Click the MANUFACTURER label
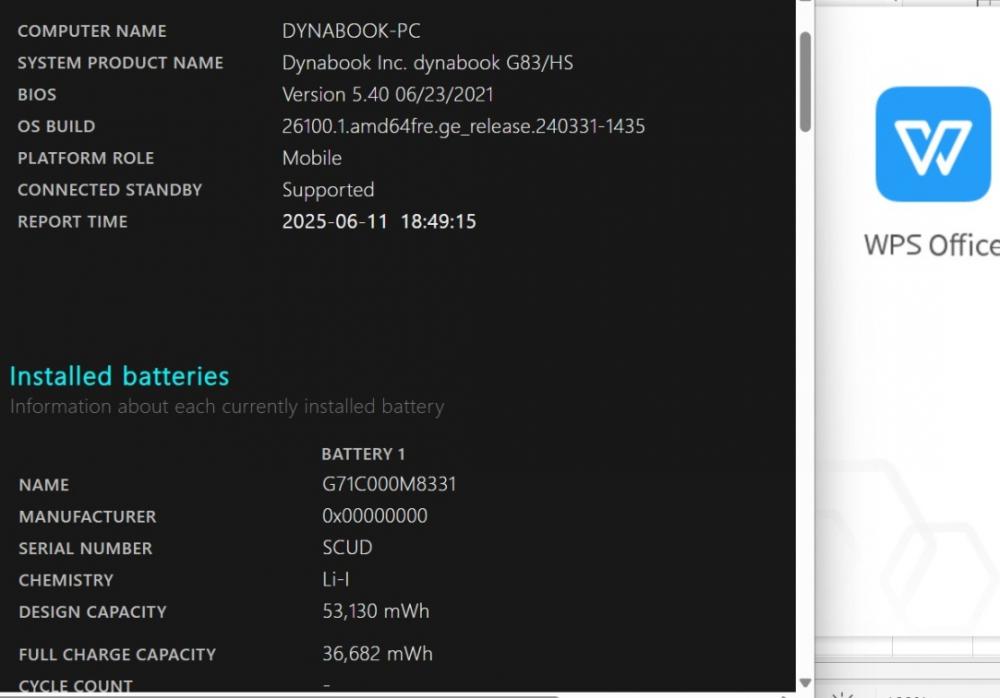1000x698 pixels. click(87, 517)
